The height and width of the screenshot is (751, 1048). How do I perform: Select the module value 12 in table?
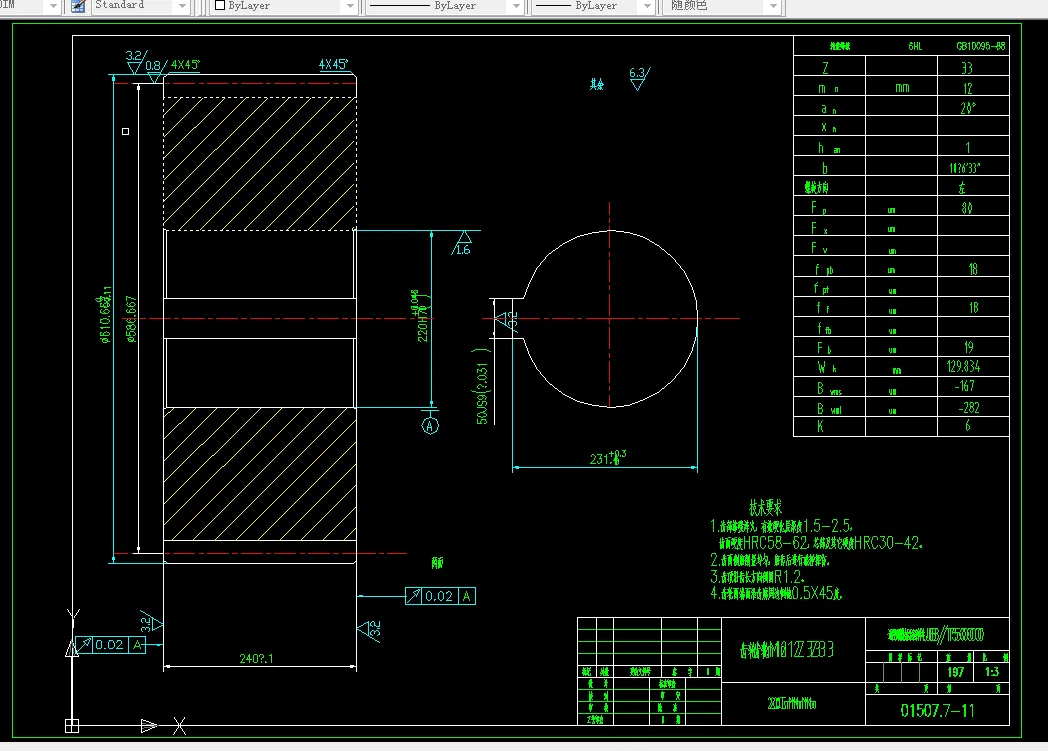click(x=967, y=88)
